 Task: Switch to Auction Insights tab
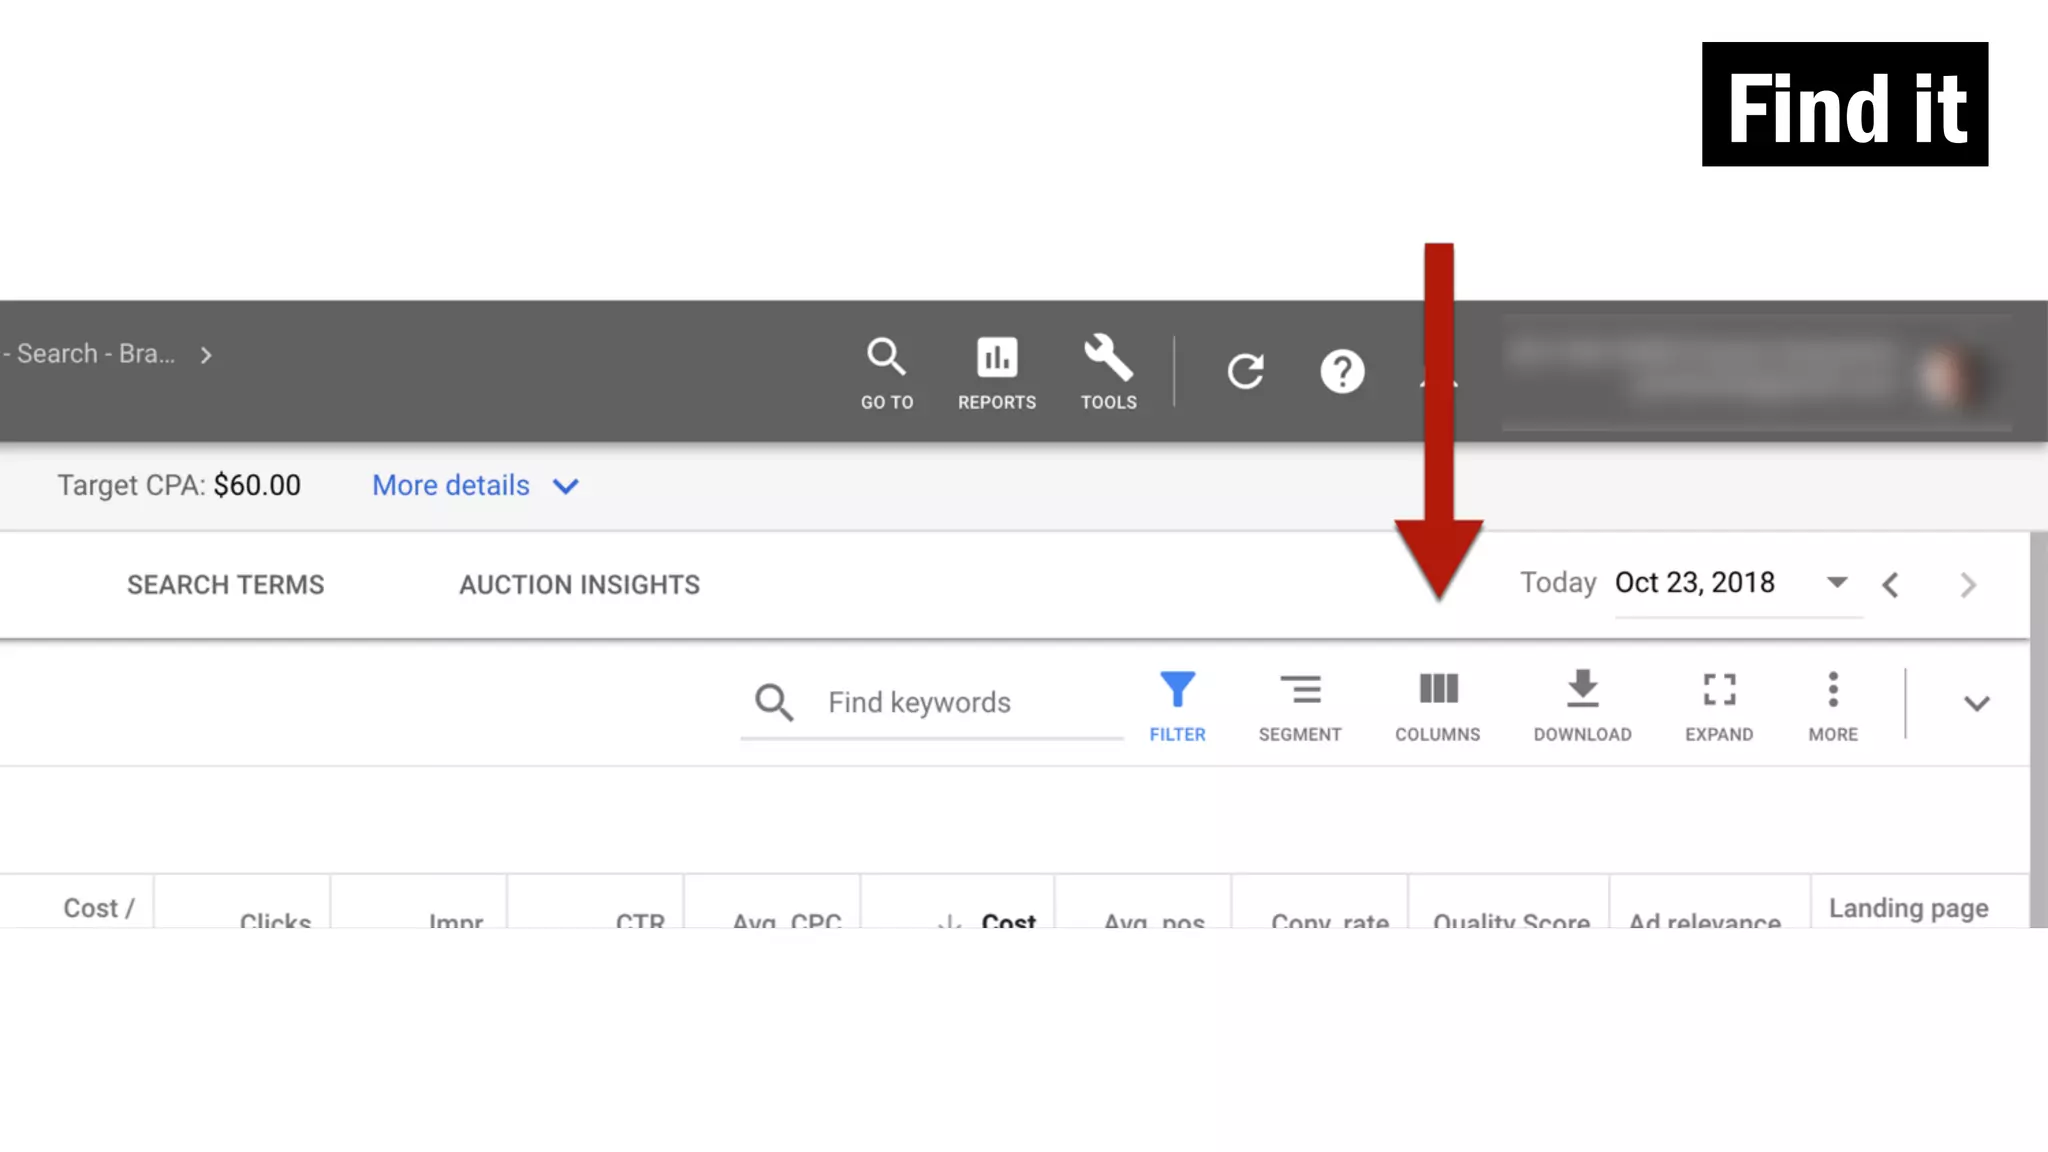pos(579,585)
